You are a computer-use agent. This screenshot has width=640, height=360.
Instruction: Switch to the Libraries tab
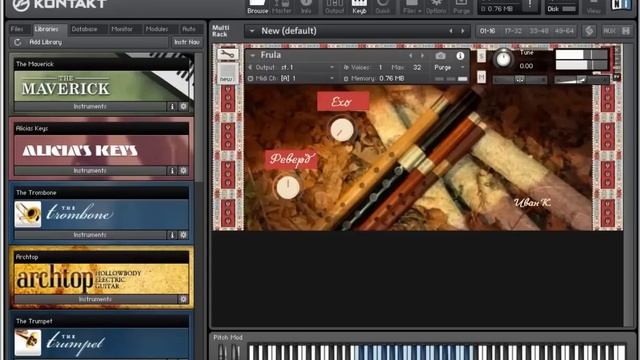tap(46, 29)
